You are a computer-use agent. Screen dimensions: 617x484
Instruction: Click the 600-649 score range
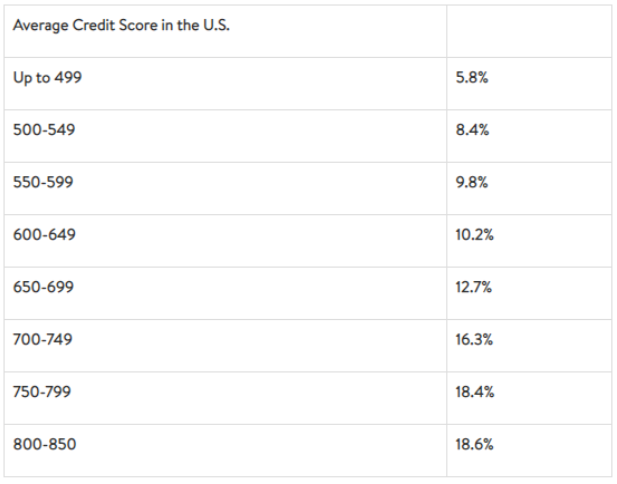(44, 235)
